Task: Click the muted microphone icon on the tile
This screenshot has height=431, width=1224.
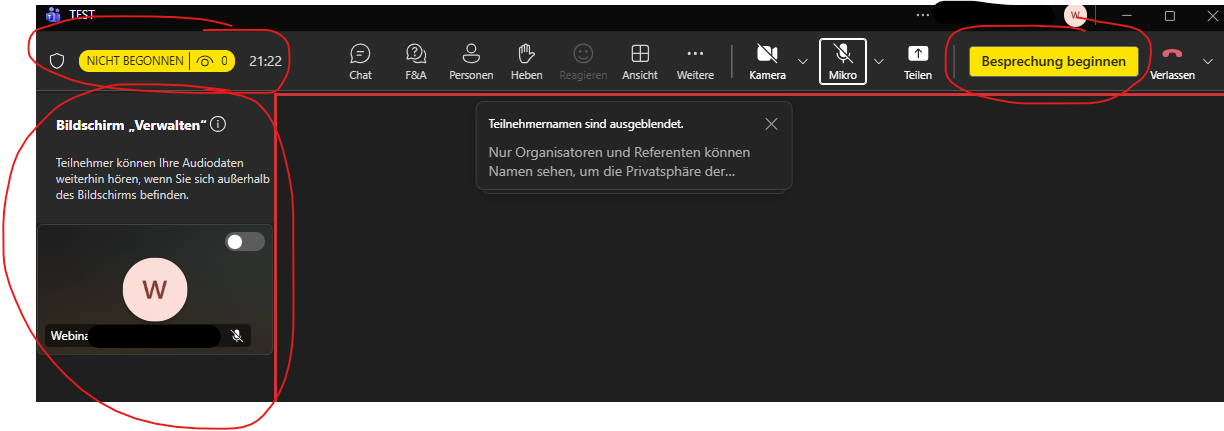Action: [237, 336]
